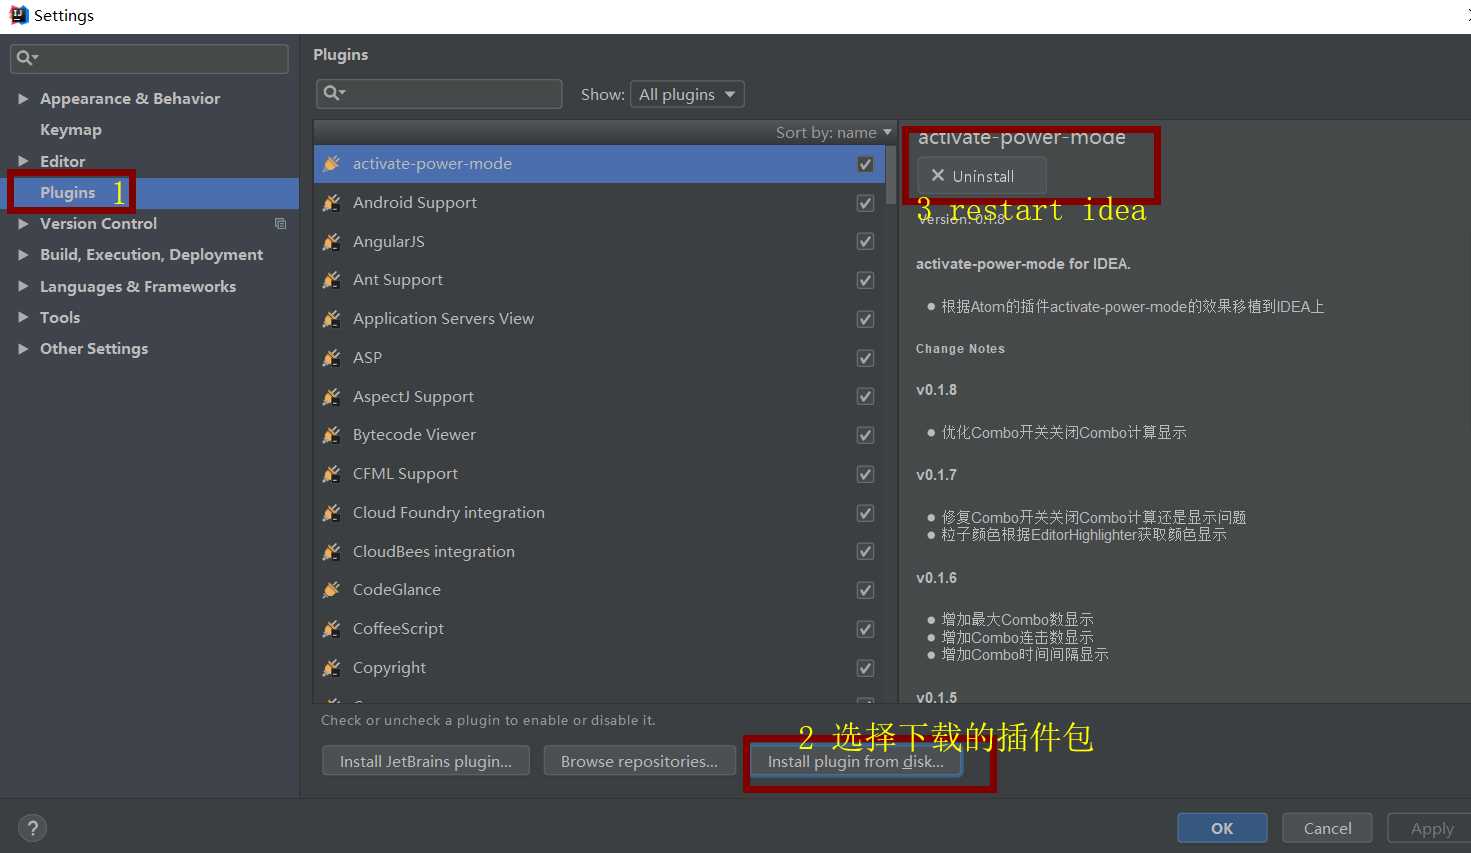The width and height of the screenshot is (1471, 853).
Task: Open the Sort by name dropdown
Action: (x=833, y=132)
